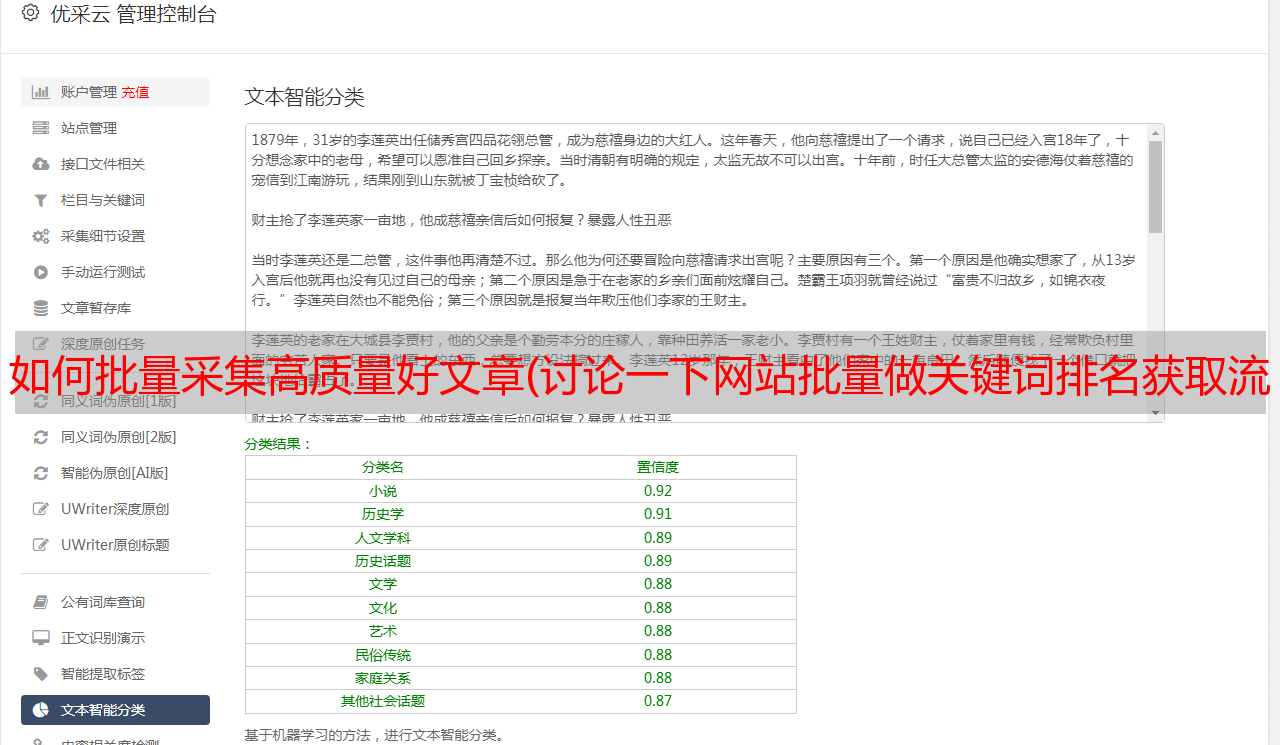
Task: Click the refresh icon for 同义词伪原创[2版]
Action: click(x=41, y=437)
